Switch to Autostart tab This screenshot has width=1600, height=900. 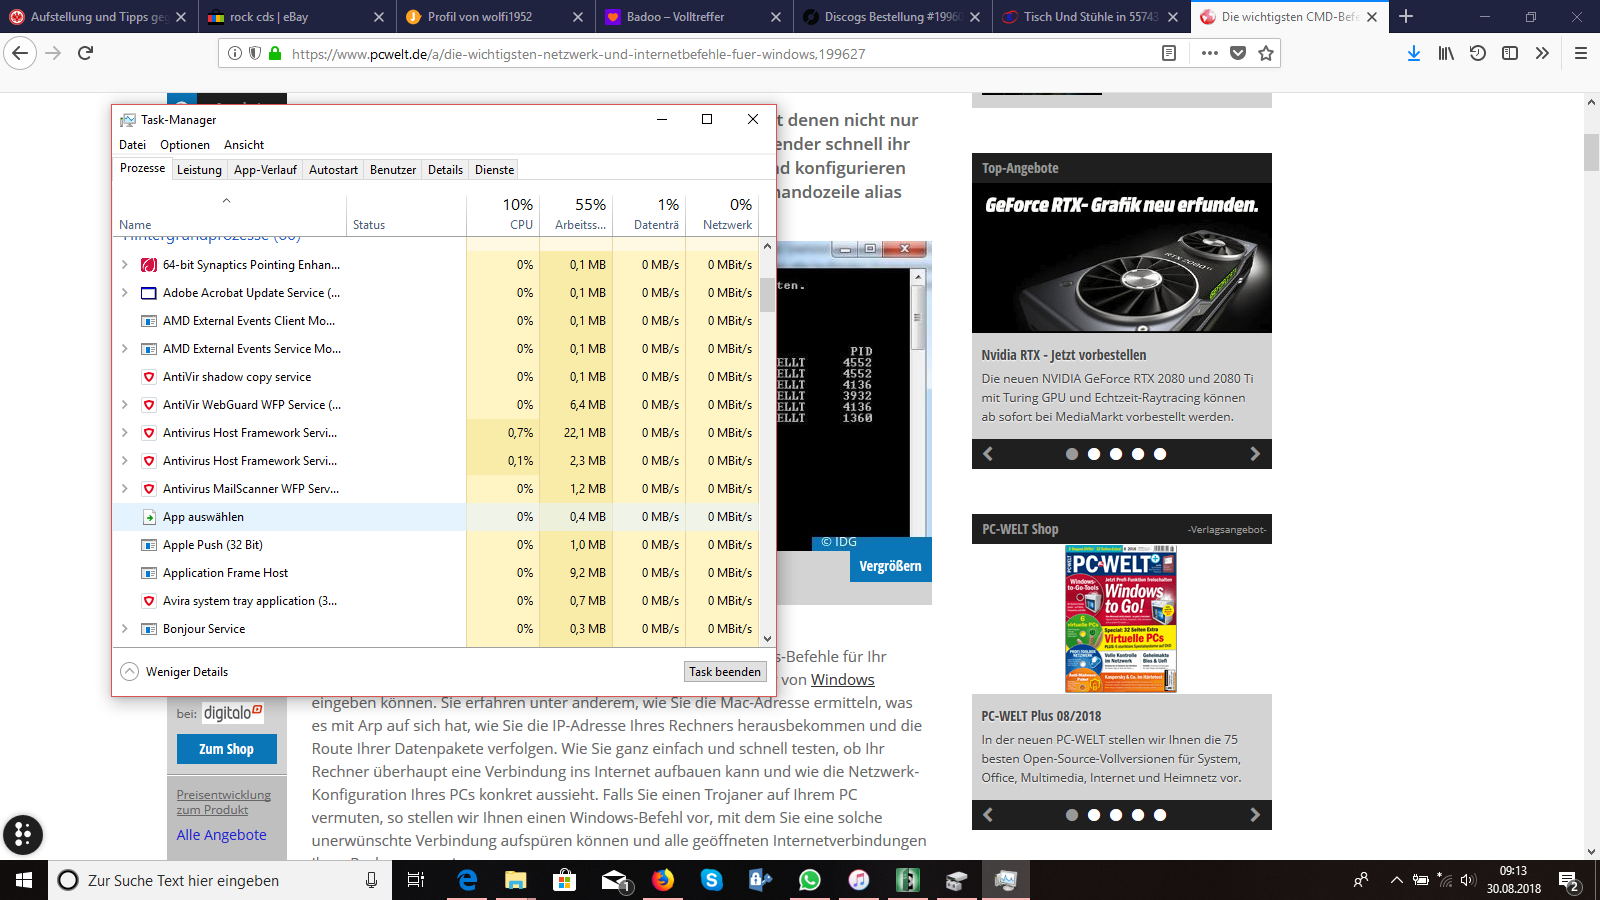pos(333,170)
